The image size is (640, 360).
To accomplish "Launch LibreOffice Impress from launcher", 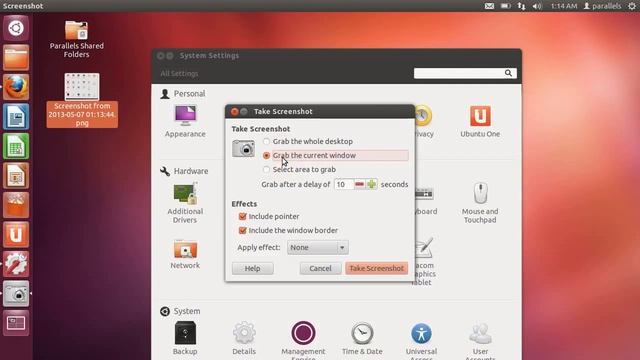I will [16, 176].
